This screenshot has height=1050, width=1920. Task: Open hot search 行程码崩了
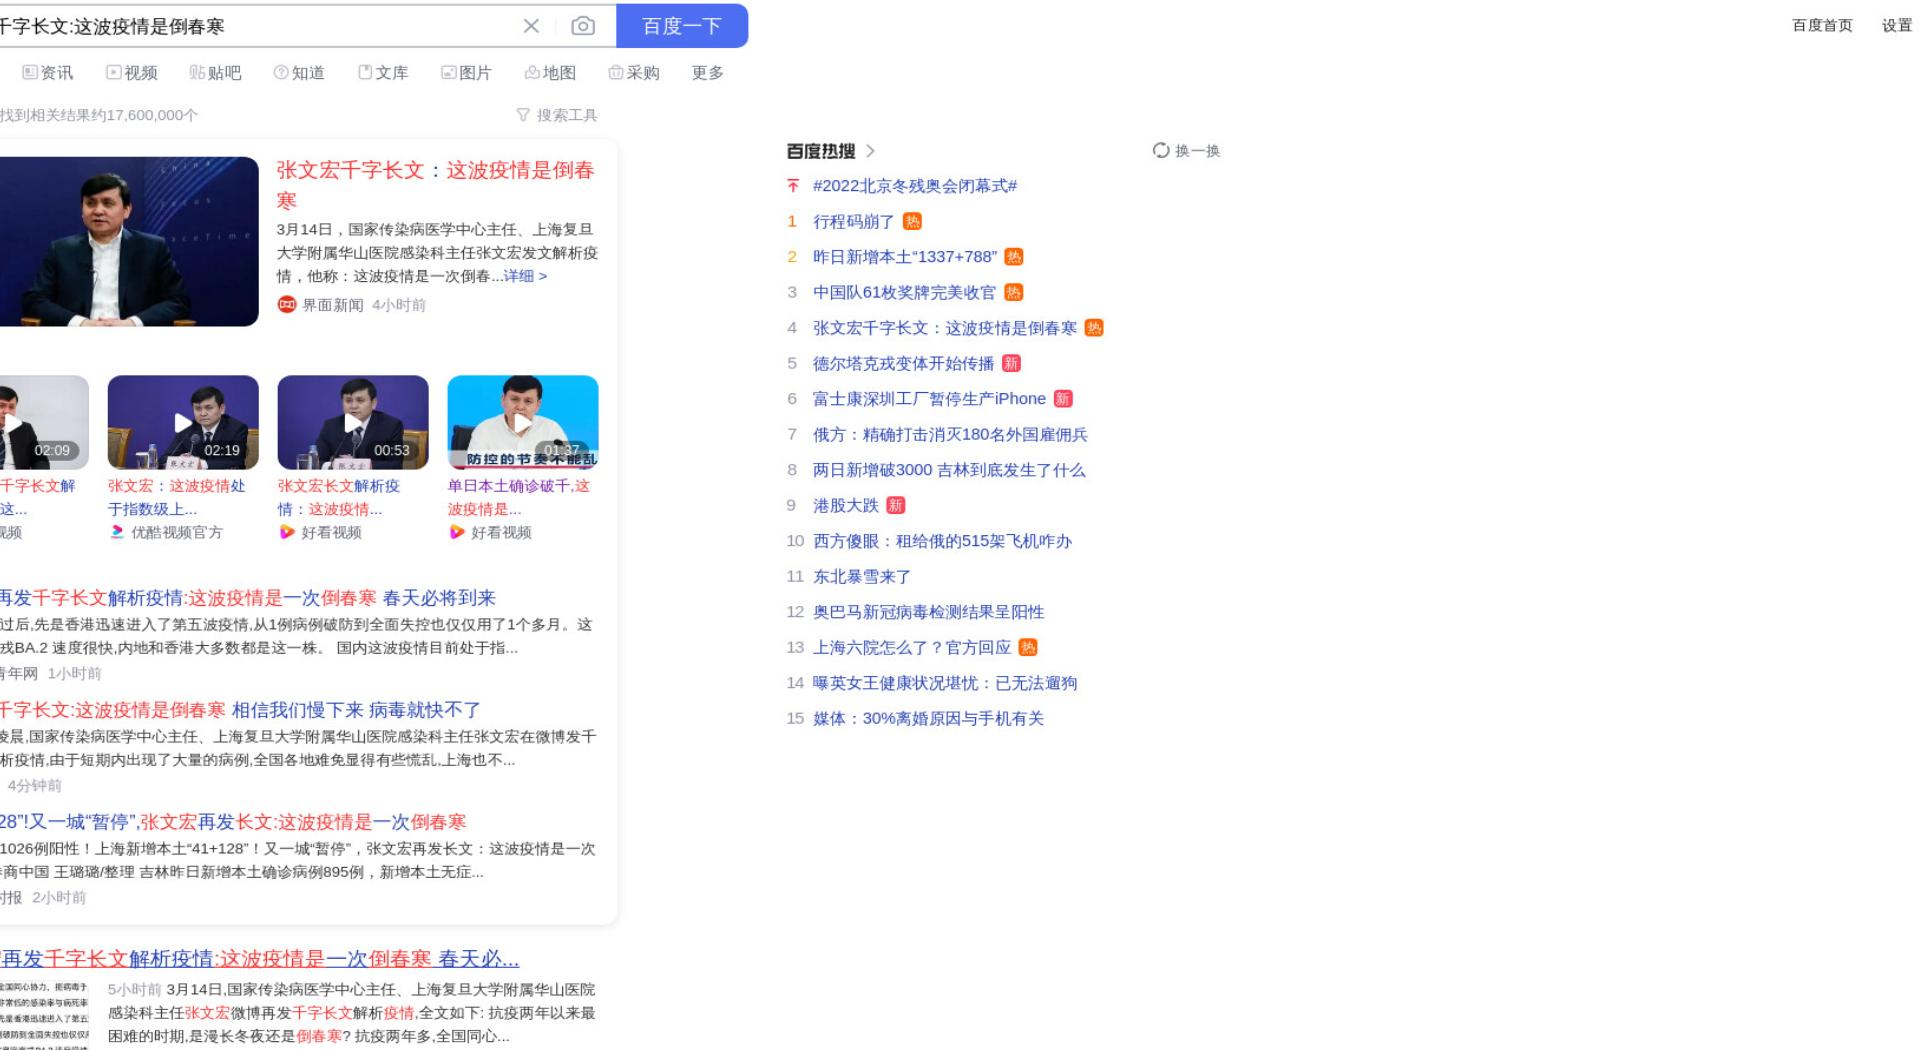[854, 222]
